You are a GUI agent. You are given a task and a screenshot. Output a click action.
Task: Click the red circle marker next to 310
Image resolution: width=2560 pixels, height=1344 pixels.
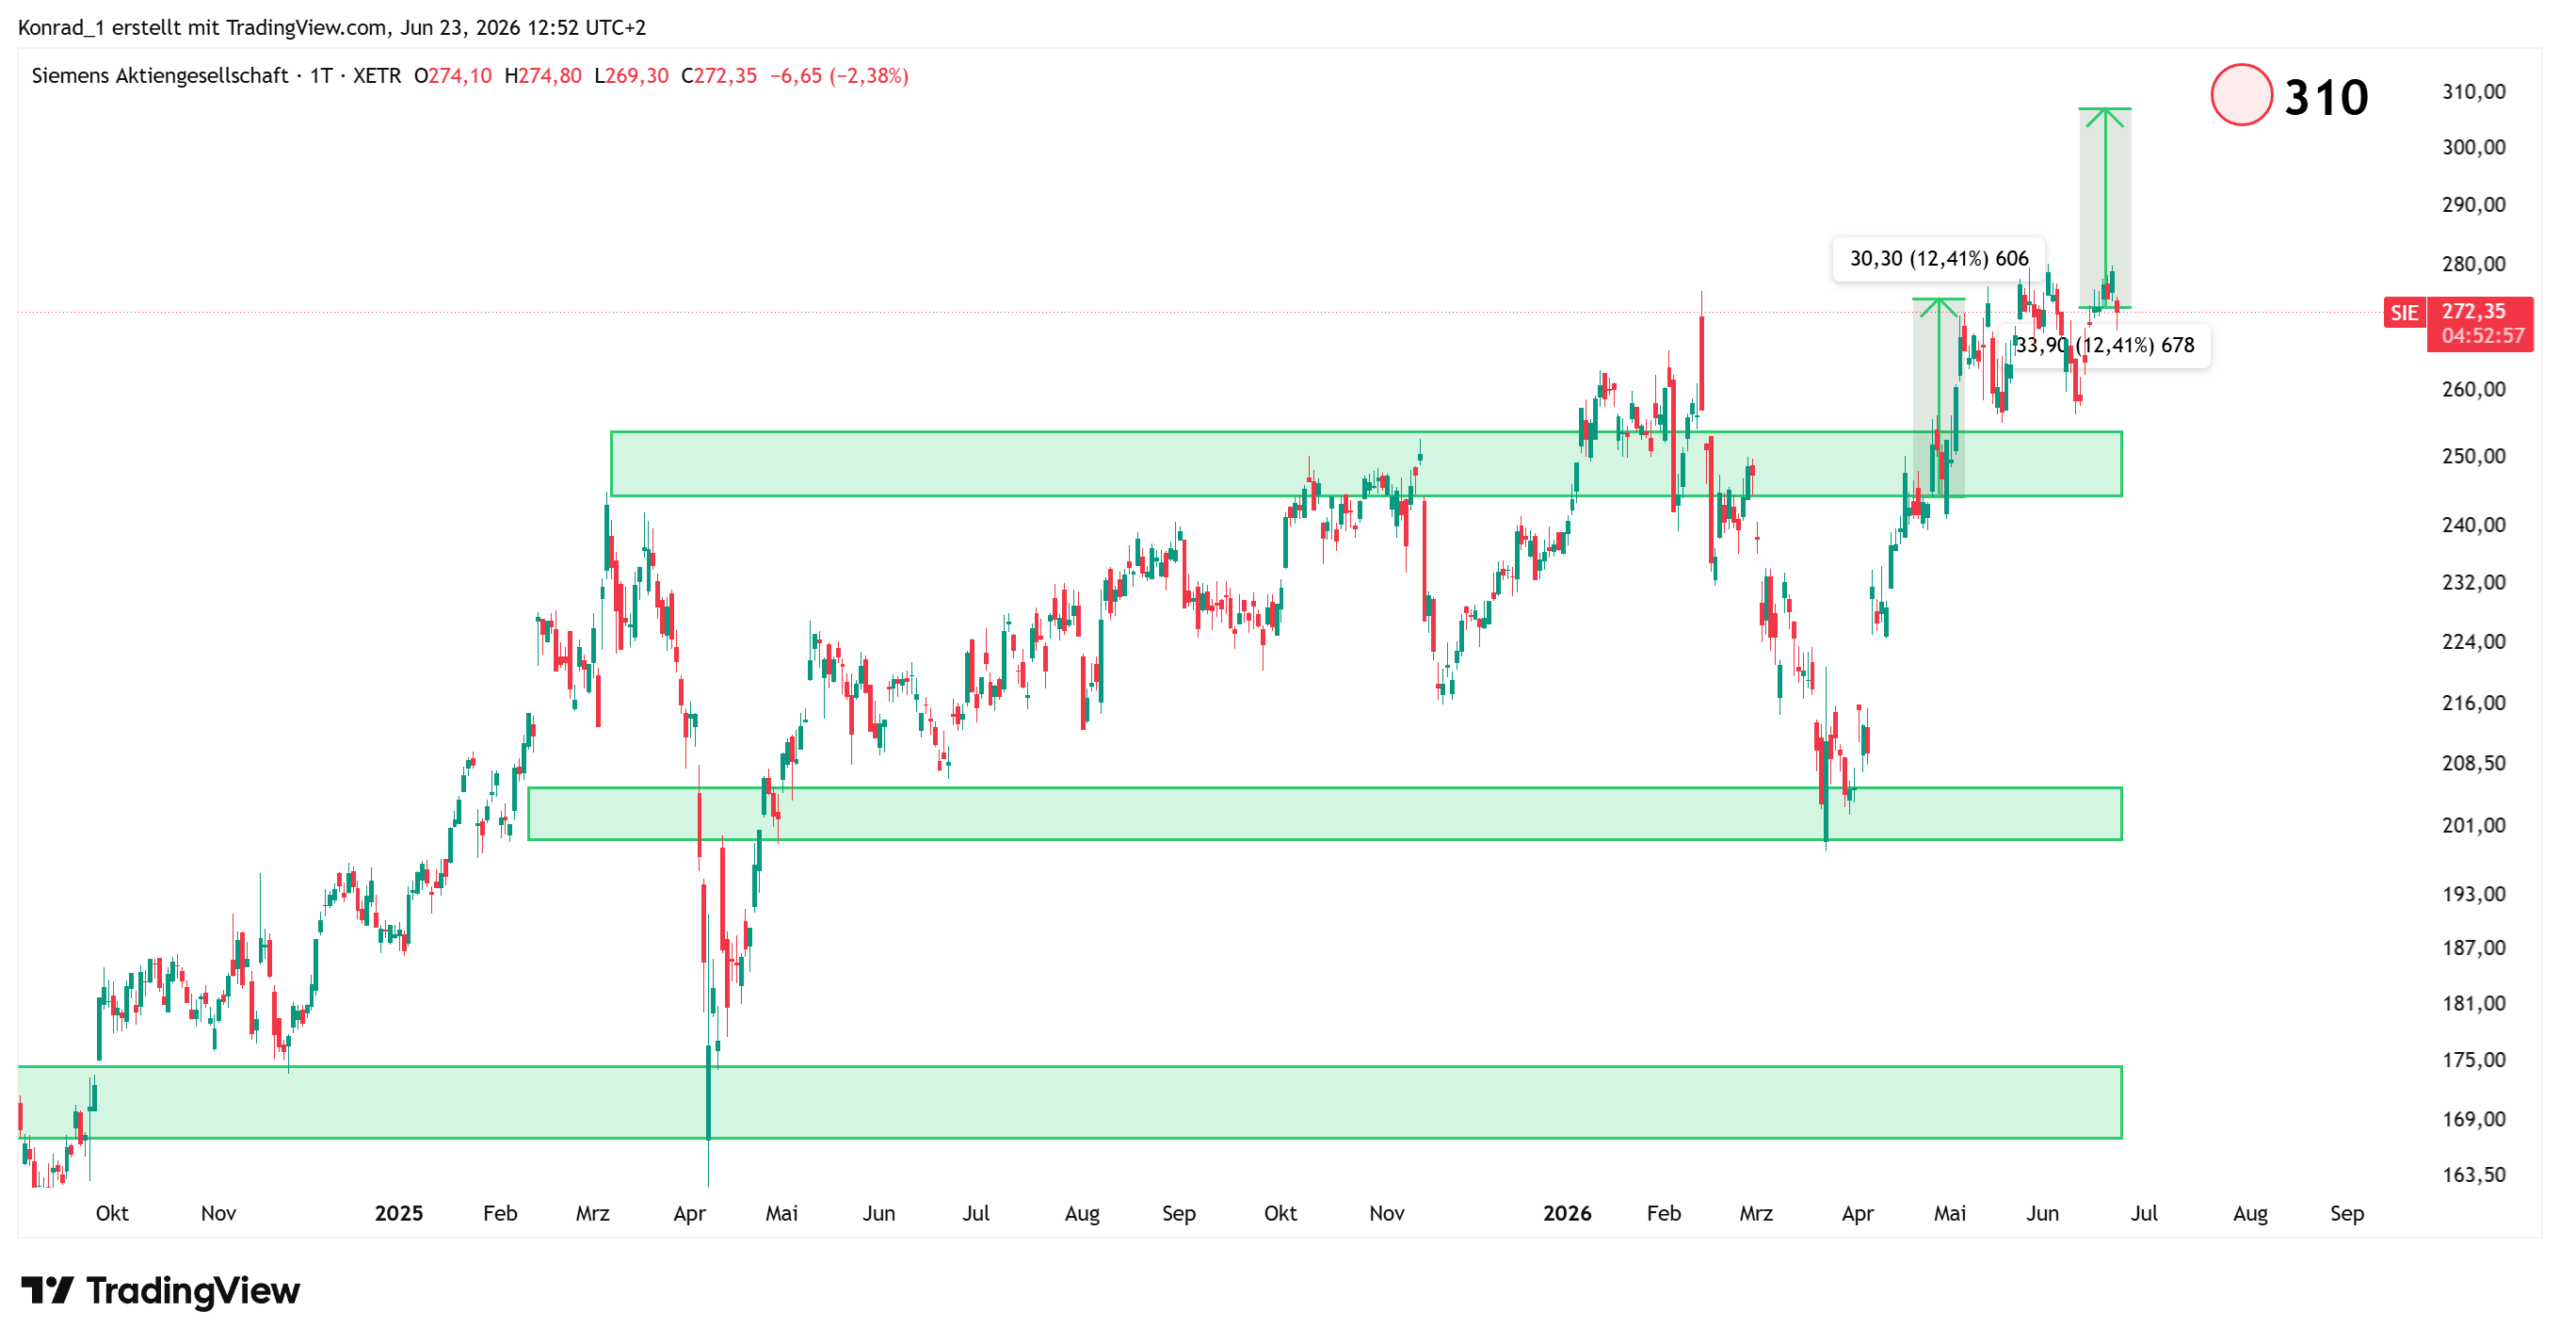tap(2241, 95)
